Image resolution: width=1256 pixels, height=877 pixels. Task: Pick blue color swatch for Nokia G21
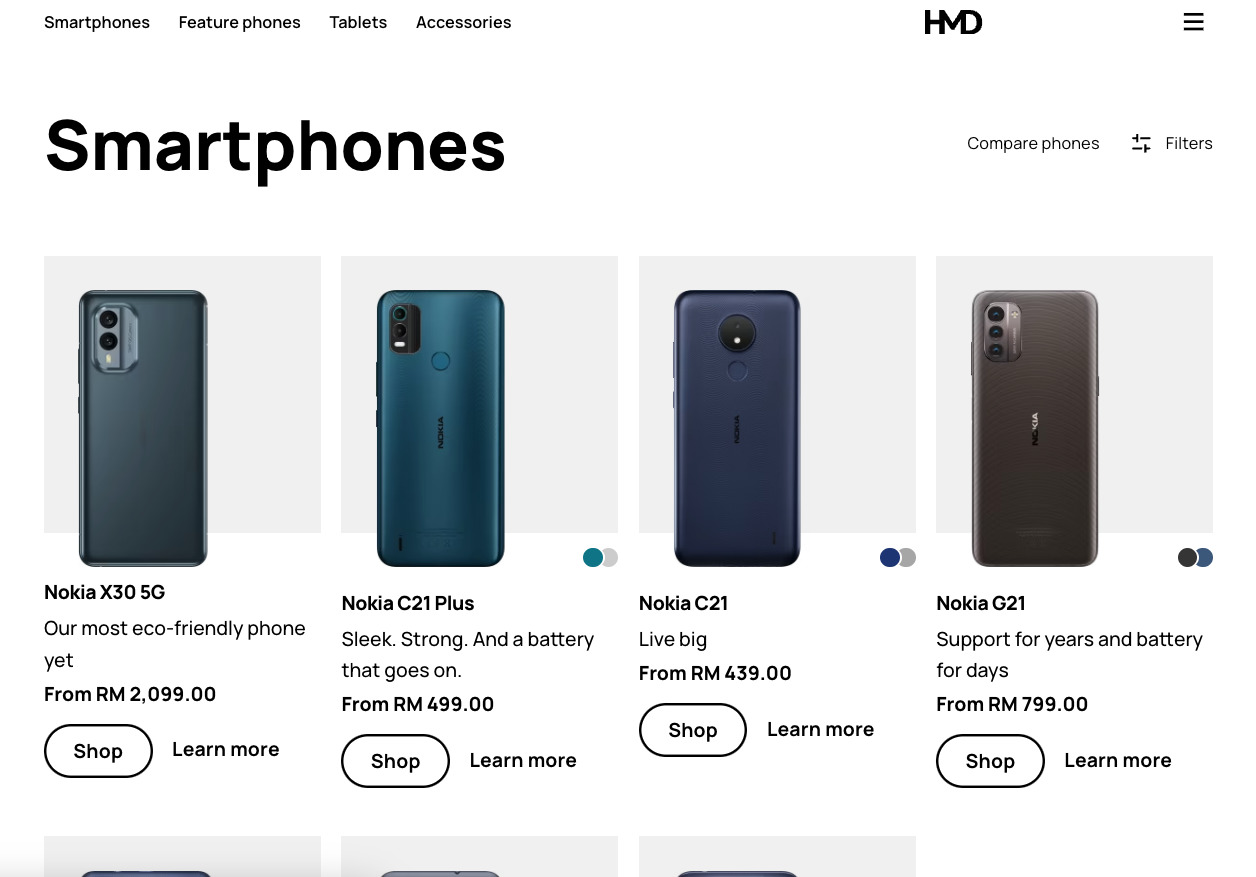[x=1205, y=557]
